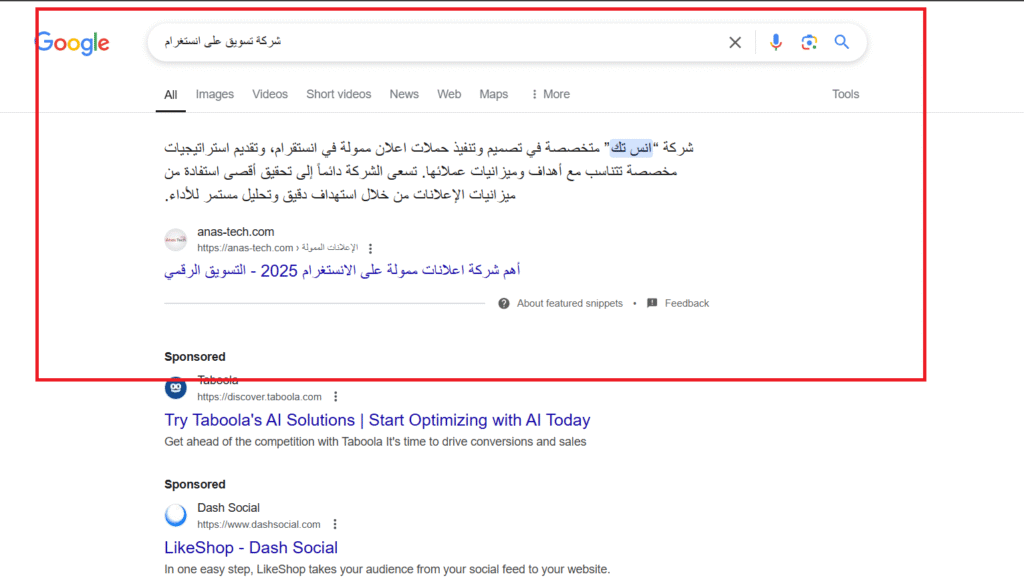Clear the search query with X

tap(735, 42)
